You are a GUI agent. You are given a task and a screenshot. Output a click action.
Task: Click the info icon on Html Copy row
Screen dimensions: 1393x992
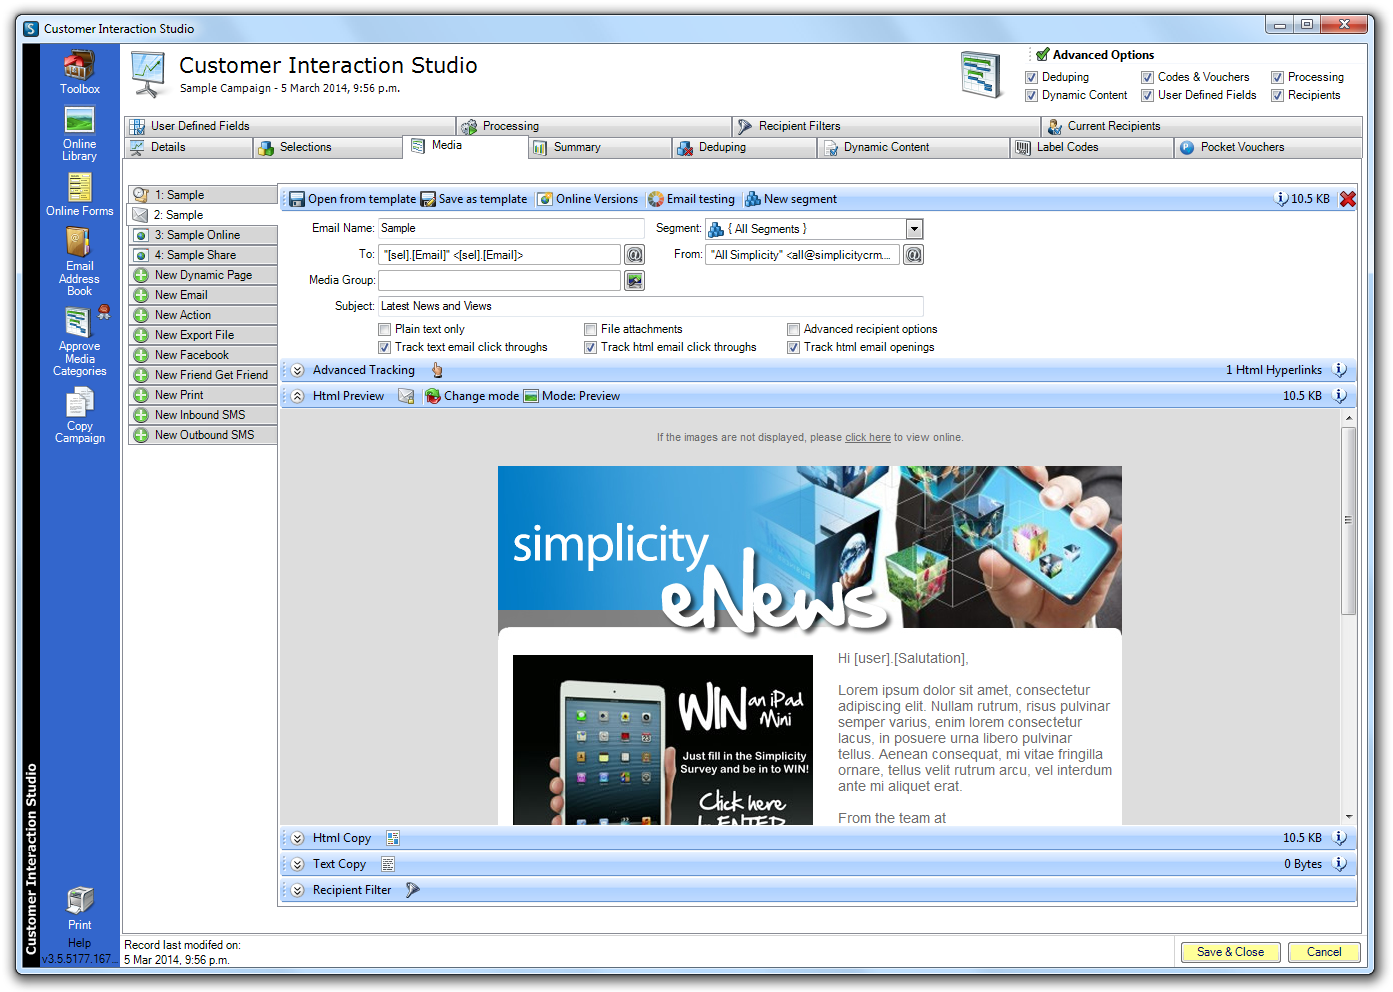pyautogui.click(x=1340, y=838)
